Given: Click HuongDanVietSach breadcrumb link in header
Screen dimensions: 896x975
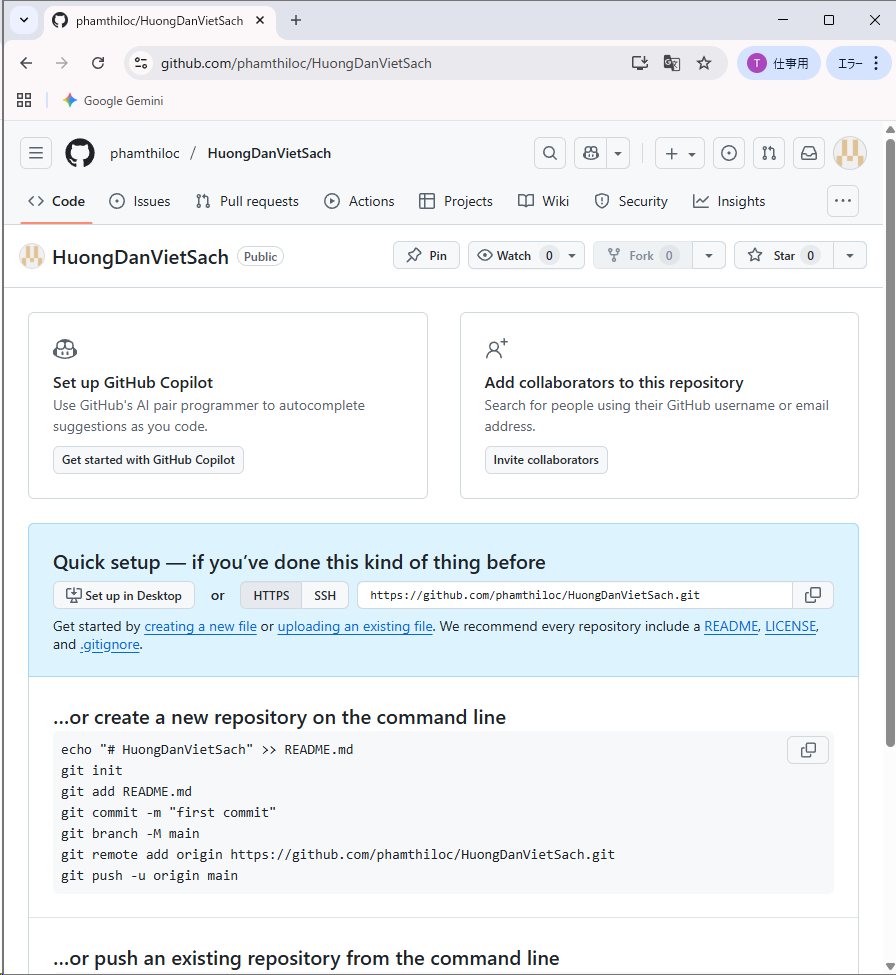Looking at the screenshot, I should pos(269,153).
